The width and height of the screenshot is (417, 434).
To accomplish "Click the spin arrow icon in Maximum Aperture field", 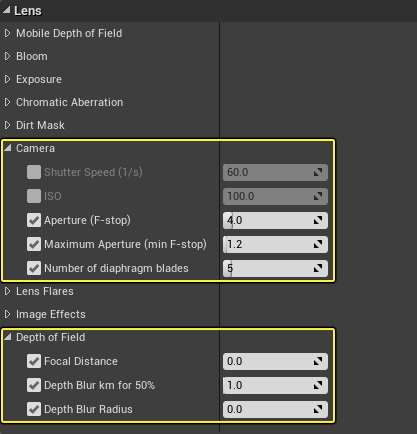I will (318, 244).
